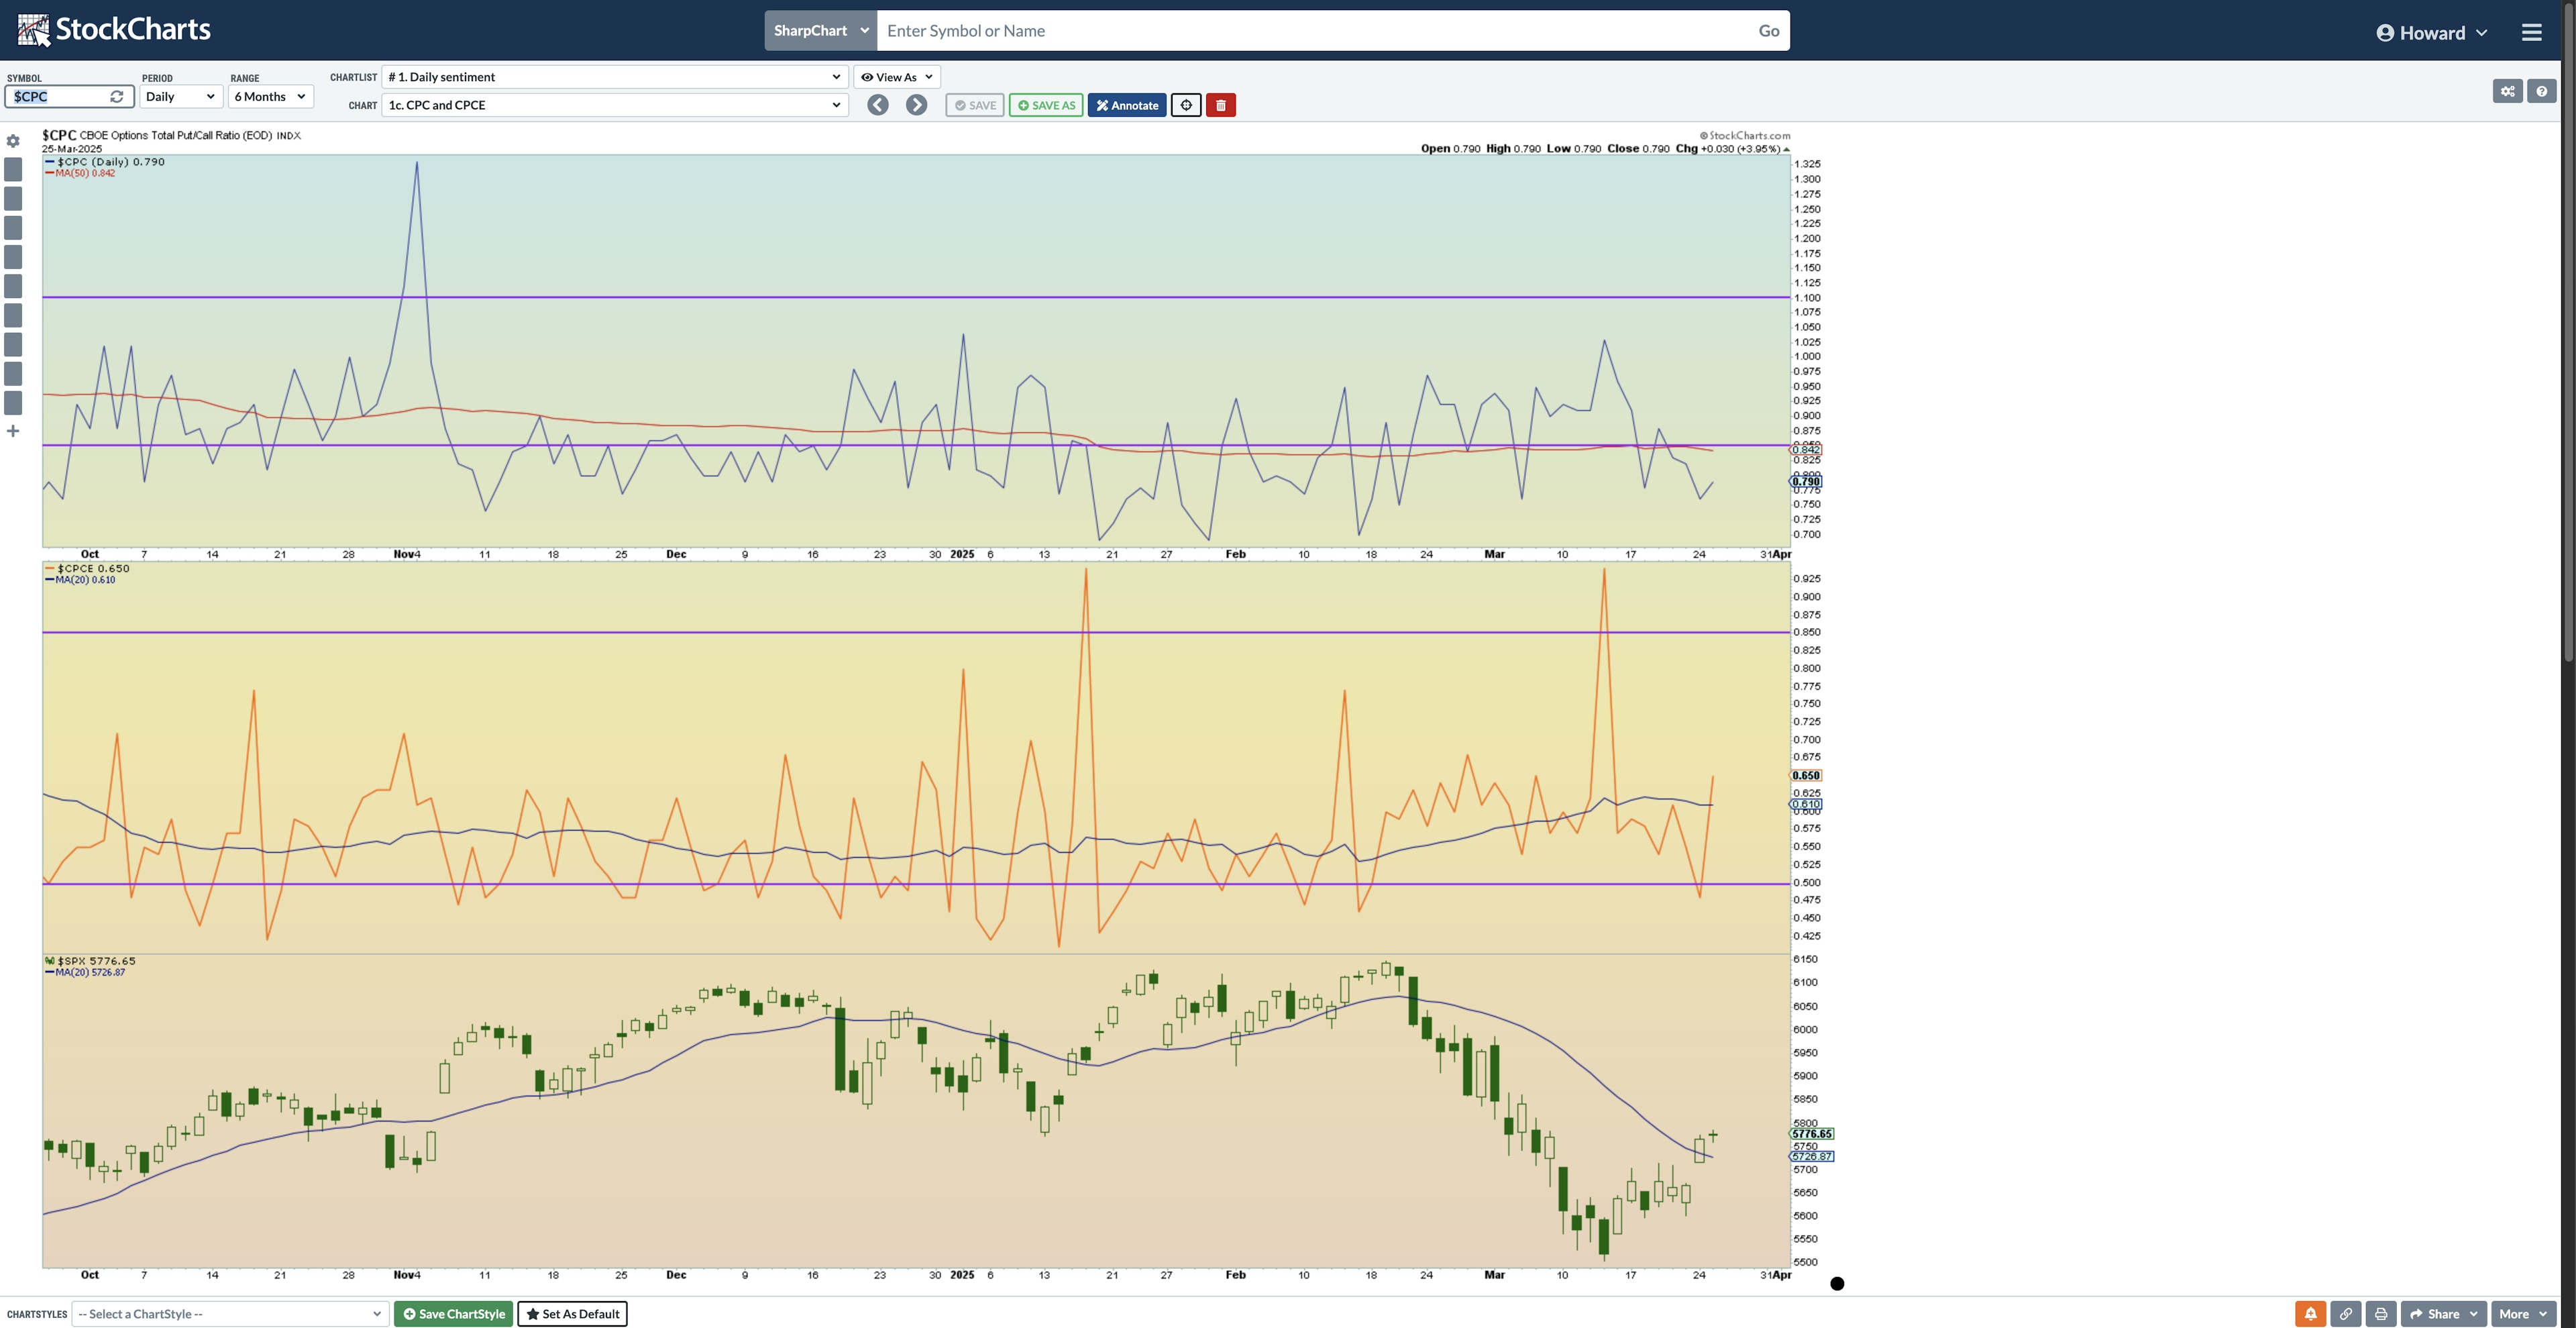2576x1328 pixels.
Task: Click the plus icon in the left sidebar
Action: coord(13,431)
